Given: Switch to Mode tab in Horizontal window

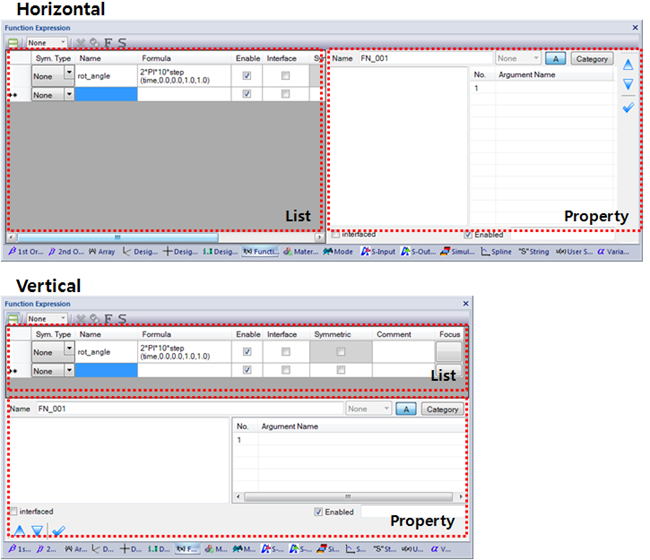Looking at the screenshot, I should 338,251.
